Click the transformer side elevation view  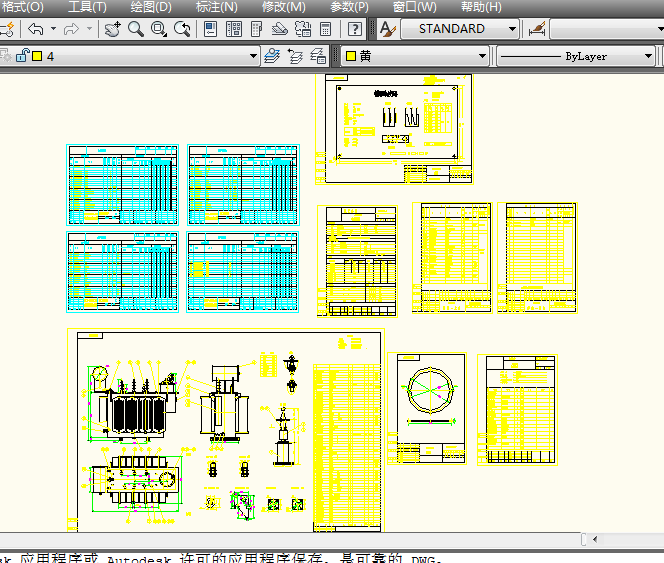click(224, 402)
